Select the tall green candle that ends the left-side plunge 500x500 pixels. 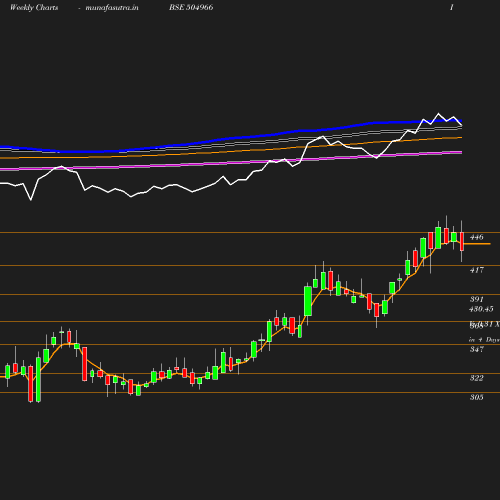click(38, 379)
